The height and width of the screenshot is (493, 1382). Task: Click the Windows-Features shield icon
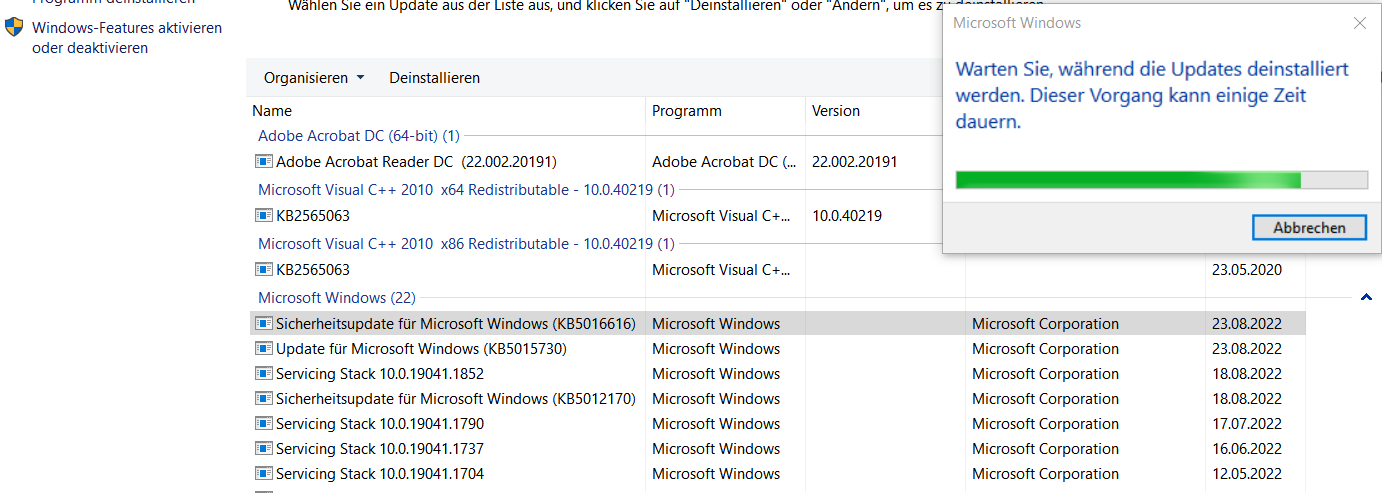[14, 28]
